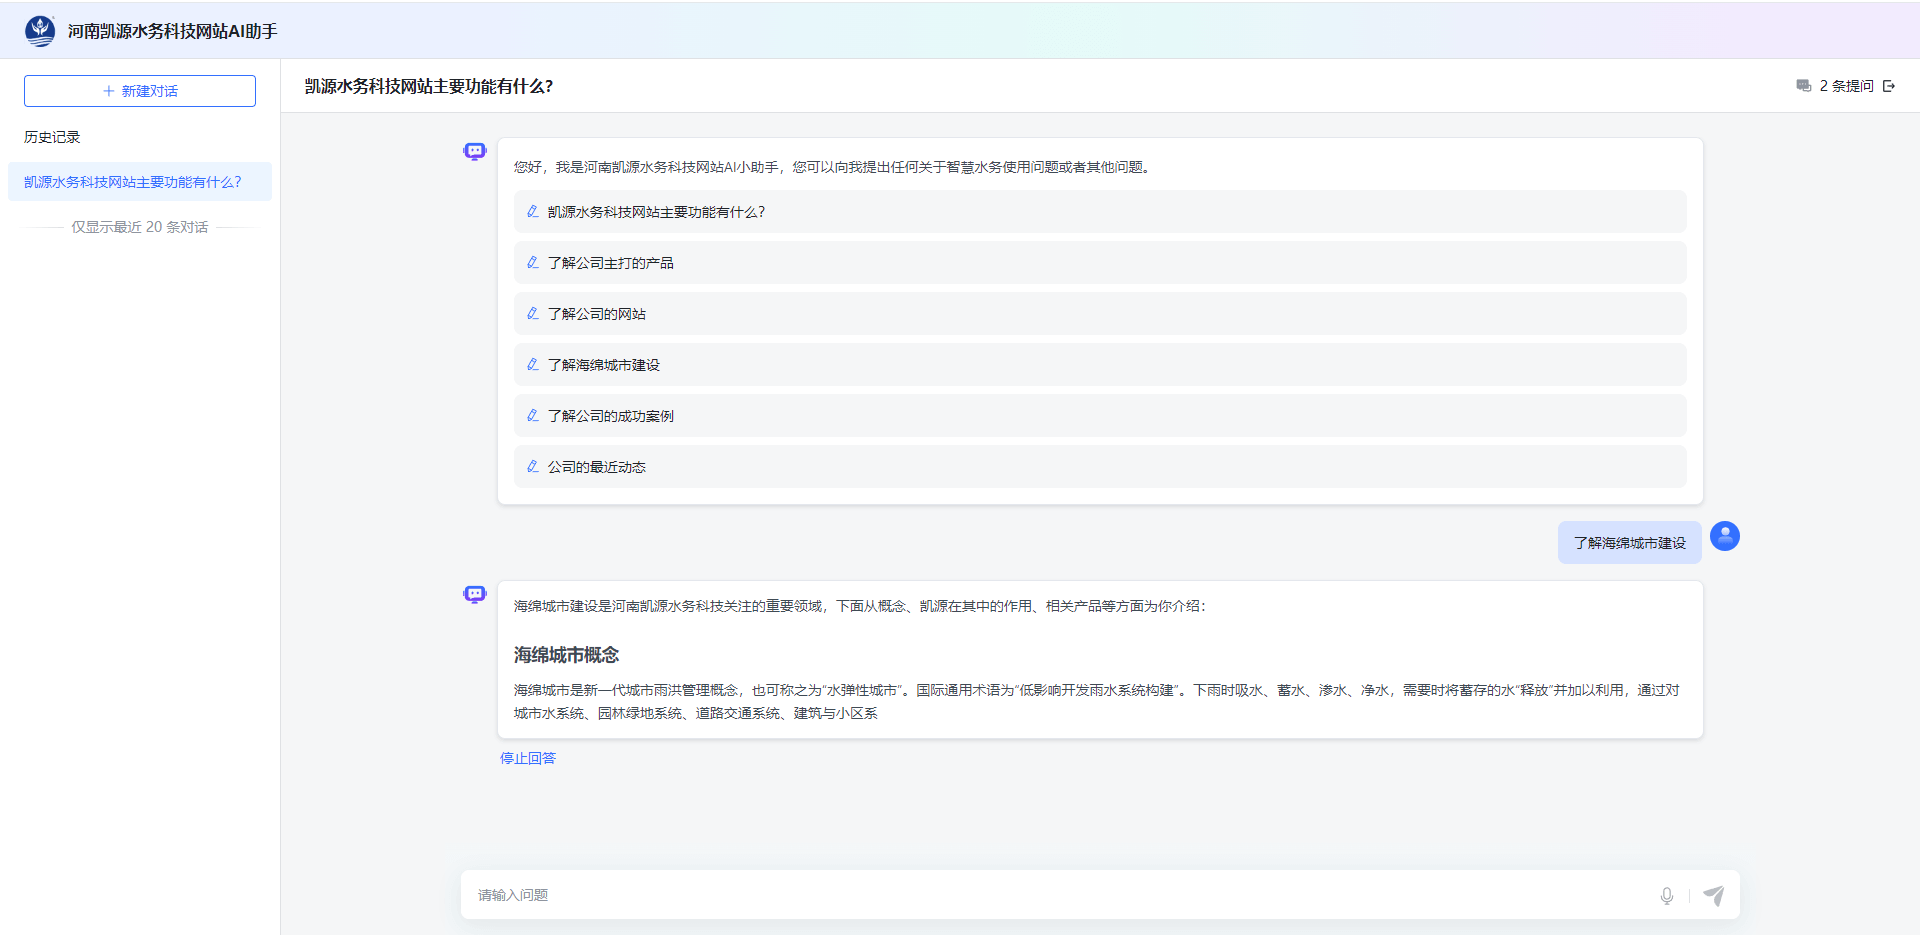
Task: Click the pencil icon beside 公司的最近动态
Action: pos(532,466)
